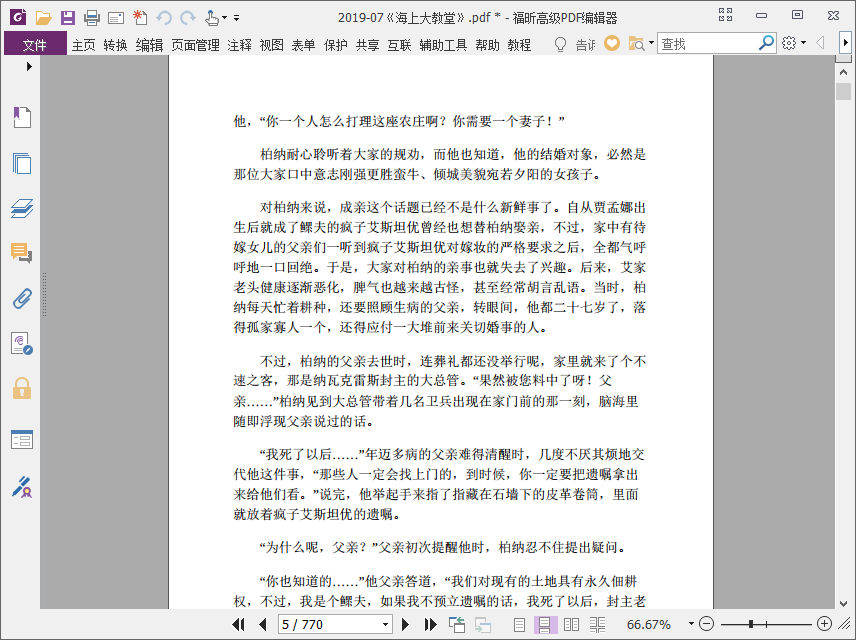Select the hand touch mode icon

coord(212,18)
